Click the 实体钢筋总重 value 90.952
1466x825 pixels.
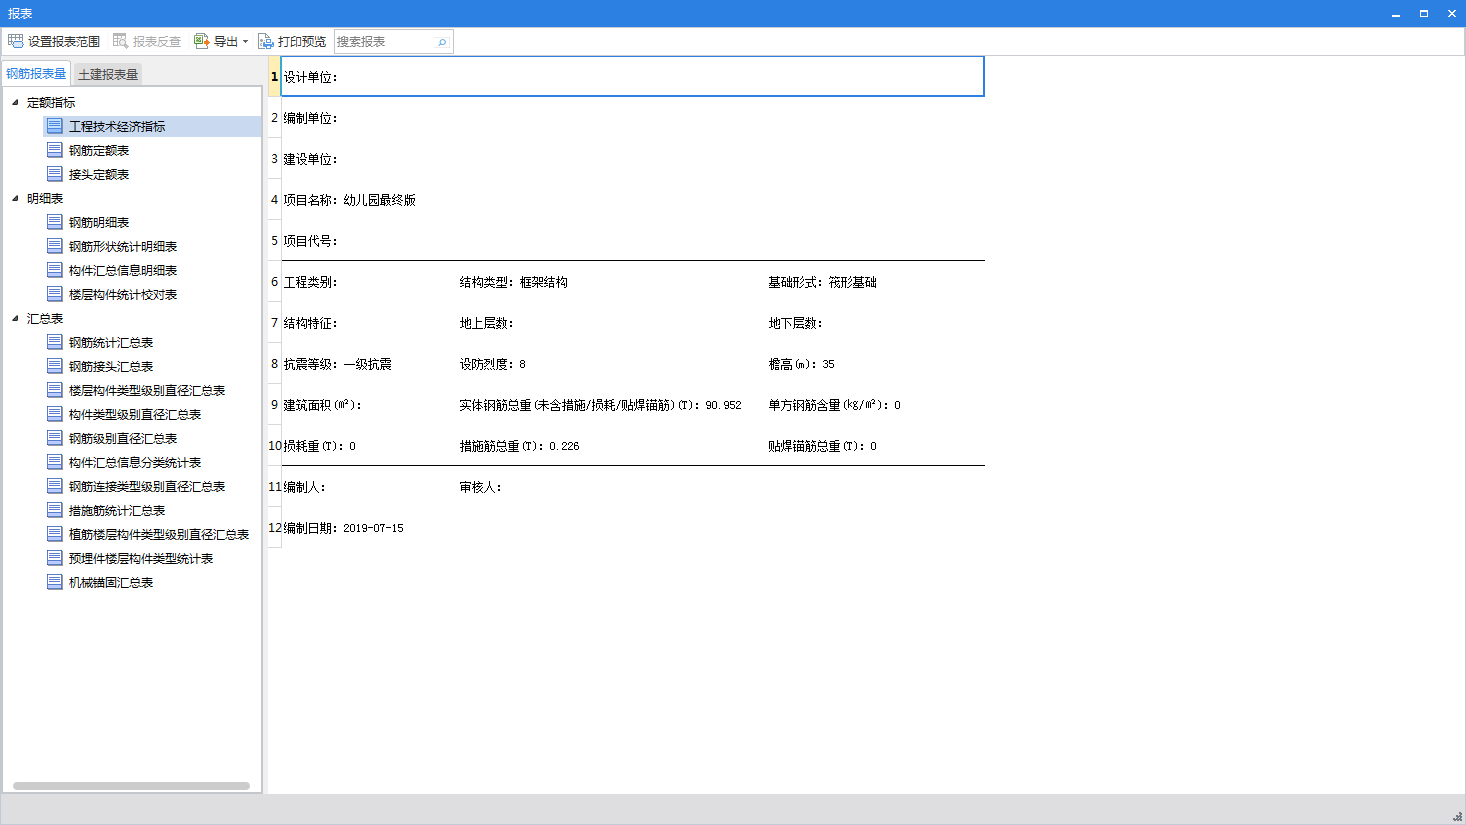[723, 405]
